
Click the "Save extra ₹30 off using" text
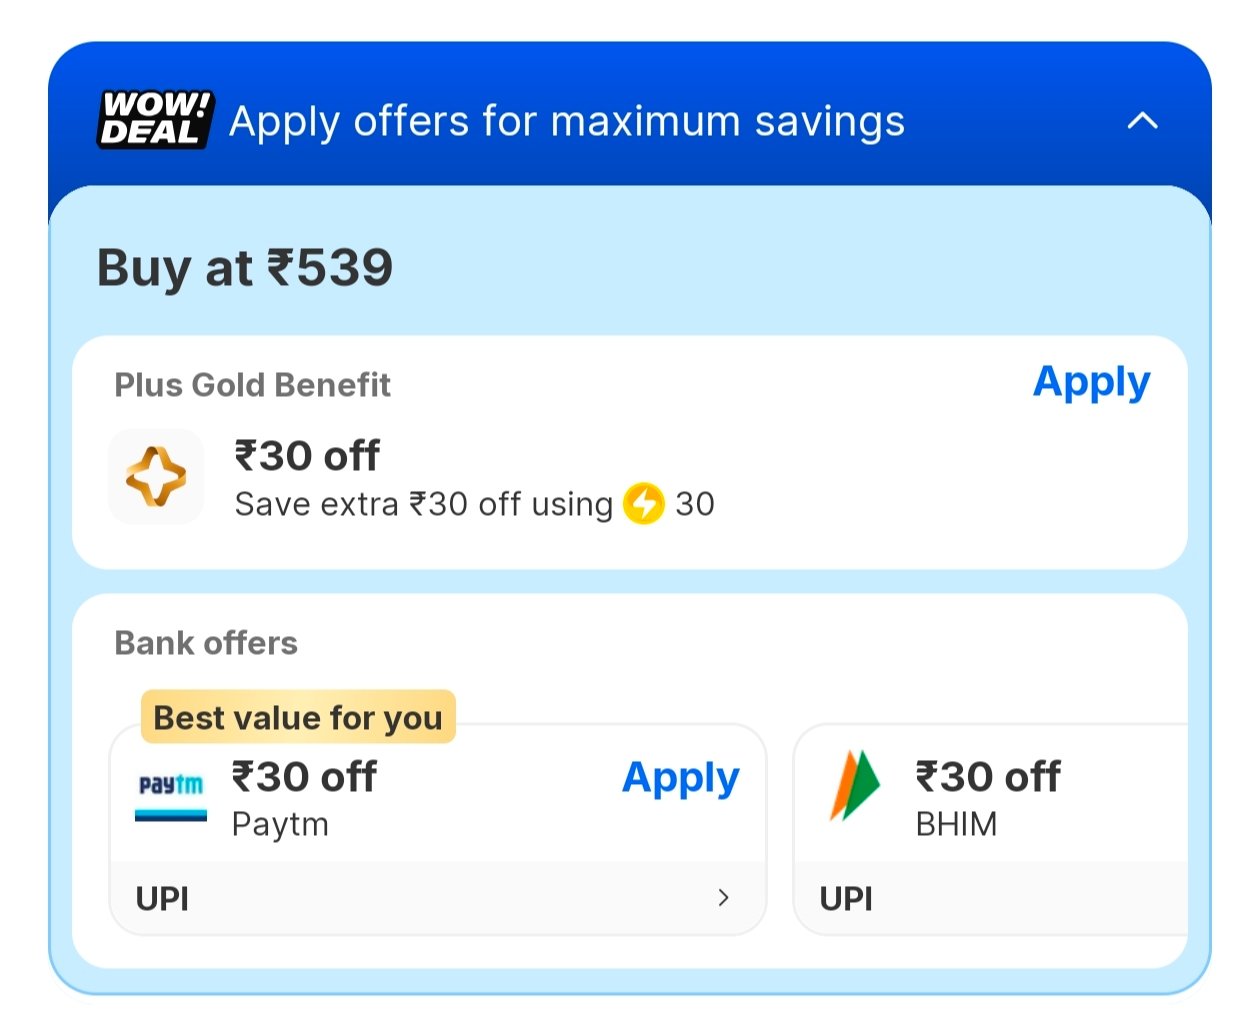pos(423,504)
